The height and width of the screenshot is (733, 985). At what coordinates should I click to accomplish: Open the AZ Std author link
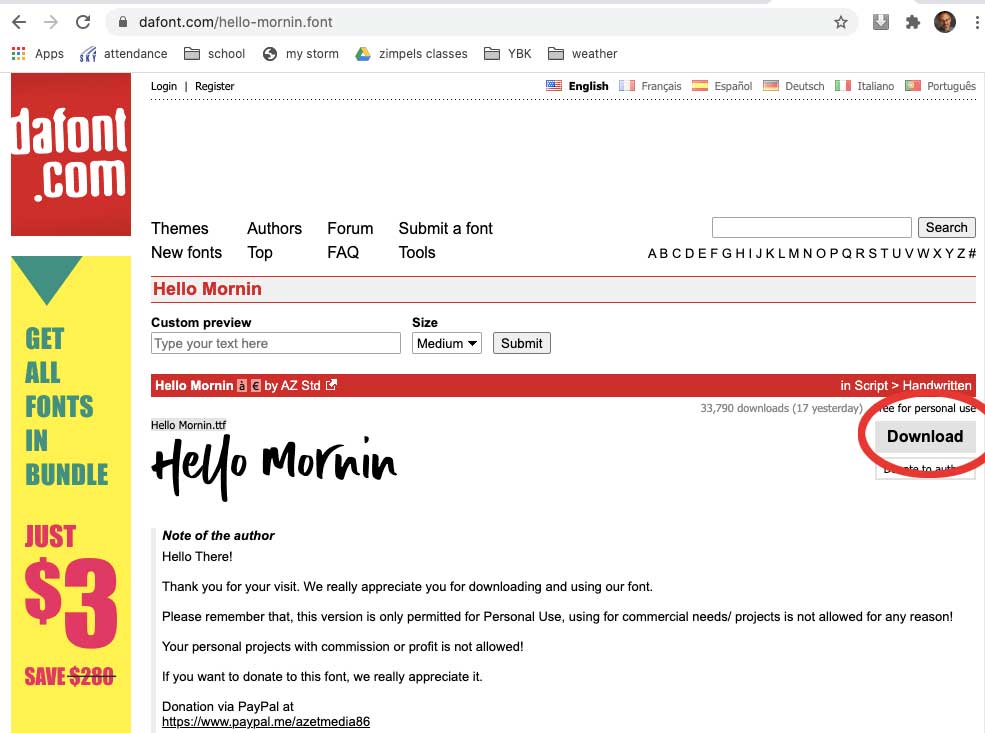click(300, 386)
